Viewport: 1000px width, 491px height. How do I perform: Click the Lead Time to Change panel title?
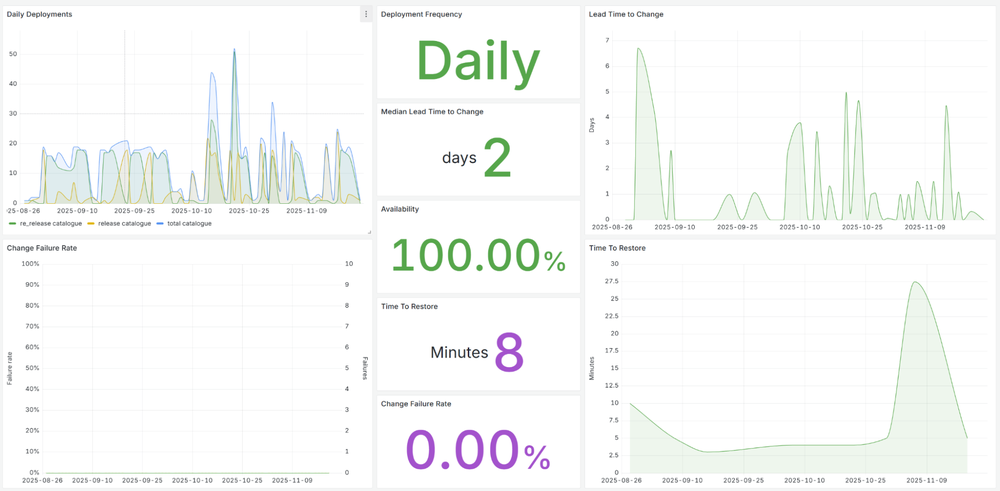click(626, 14)
